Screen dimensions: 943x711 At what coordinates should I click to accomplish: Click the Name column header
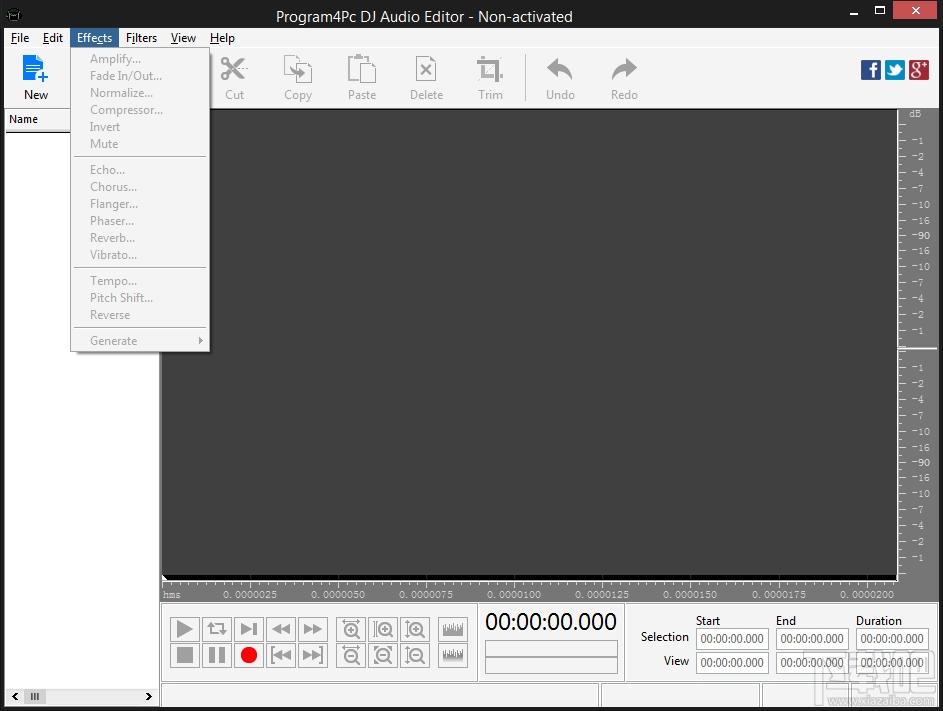[37, 119]
